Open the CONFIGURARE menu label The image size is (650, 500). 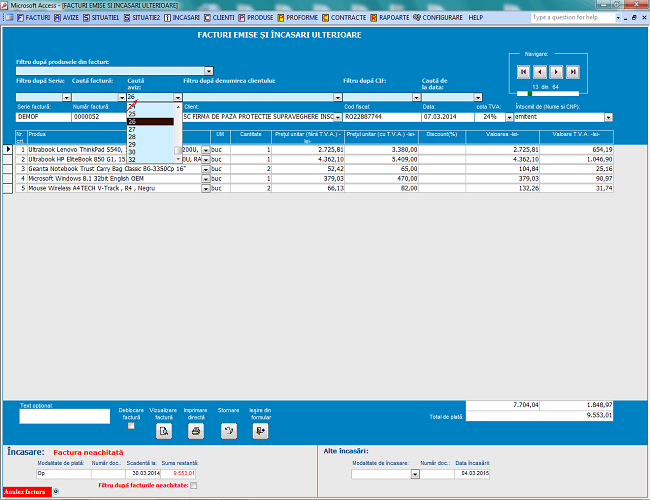pyautogui.click(x=442, y=18)
